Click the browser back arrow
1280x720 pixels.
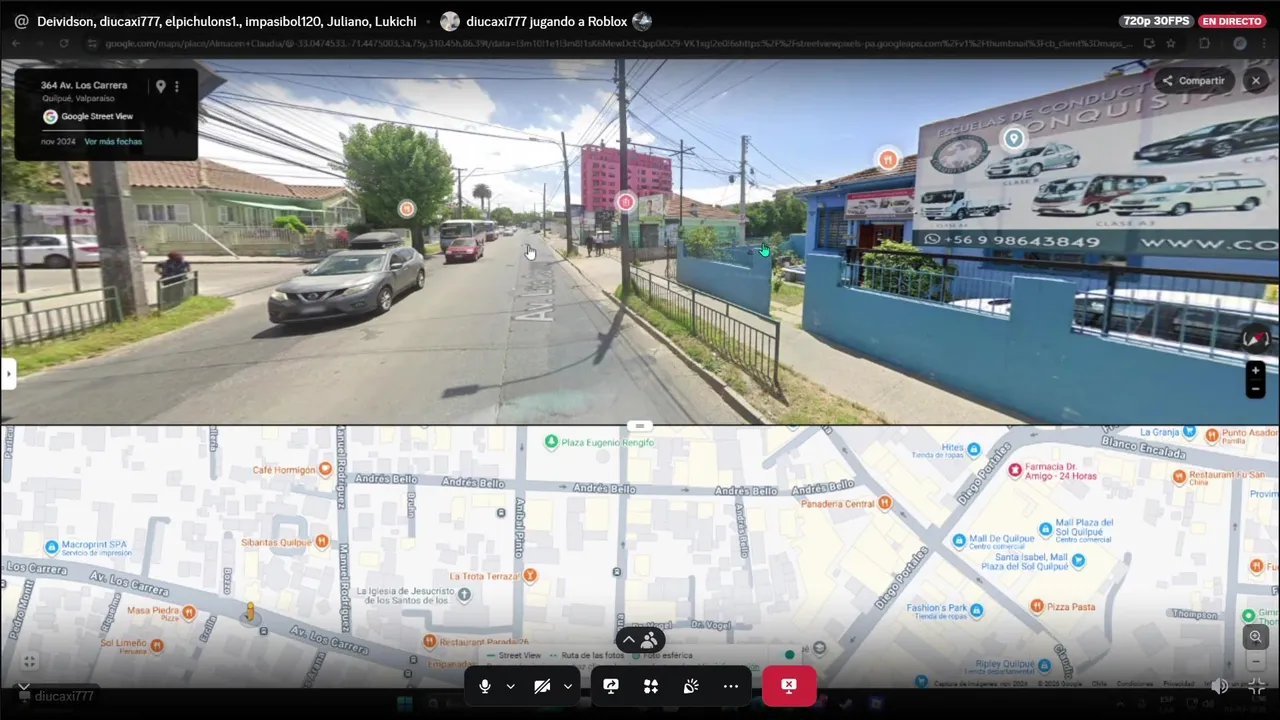click(x=17, y=44)
